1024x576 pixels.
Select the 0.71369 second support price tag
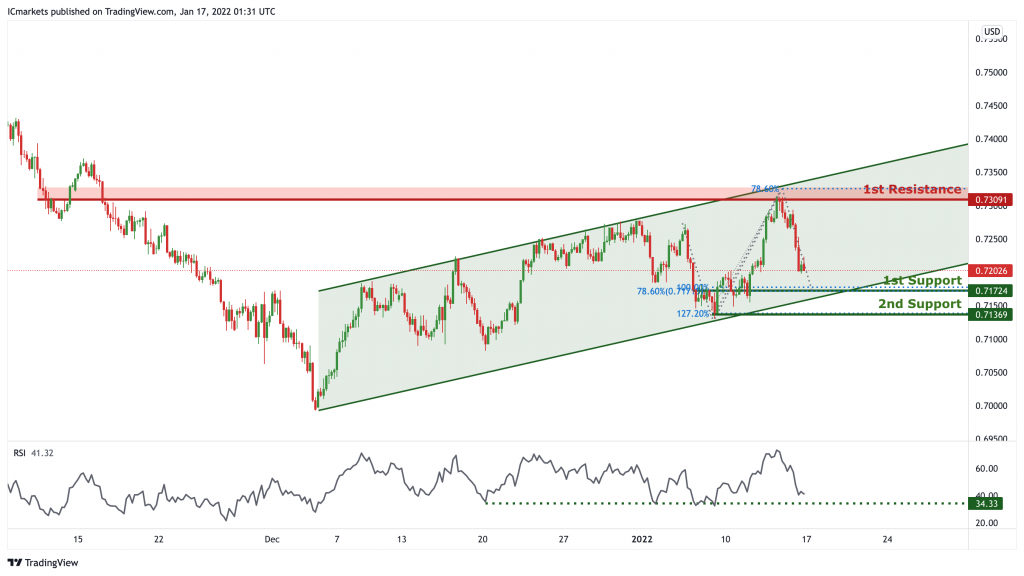point(991,315)
